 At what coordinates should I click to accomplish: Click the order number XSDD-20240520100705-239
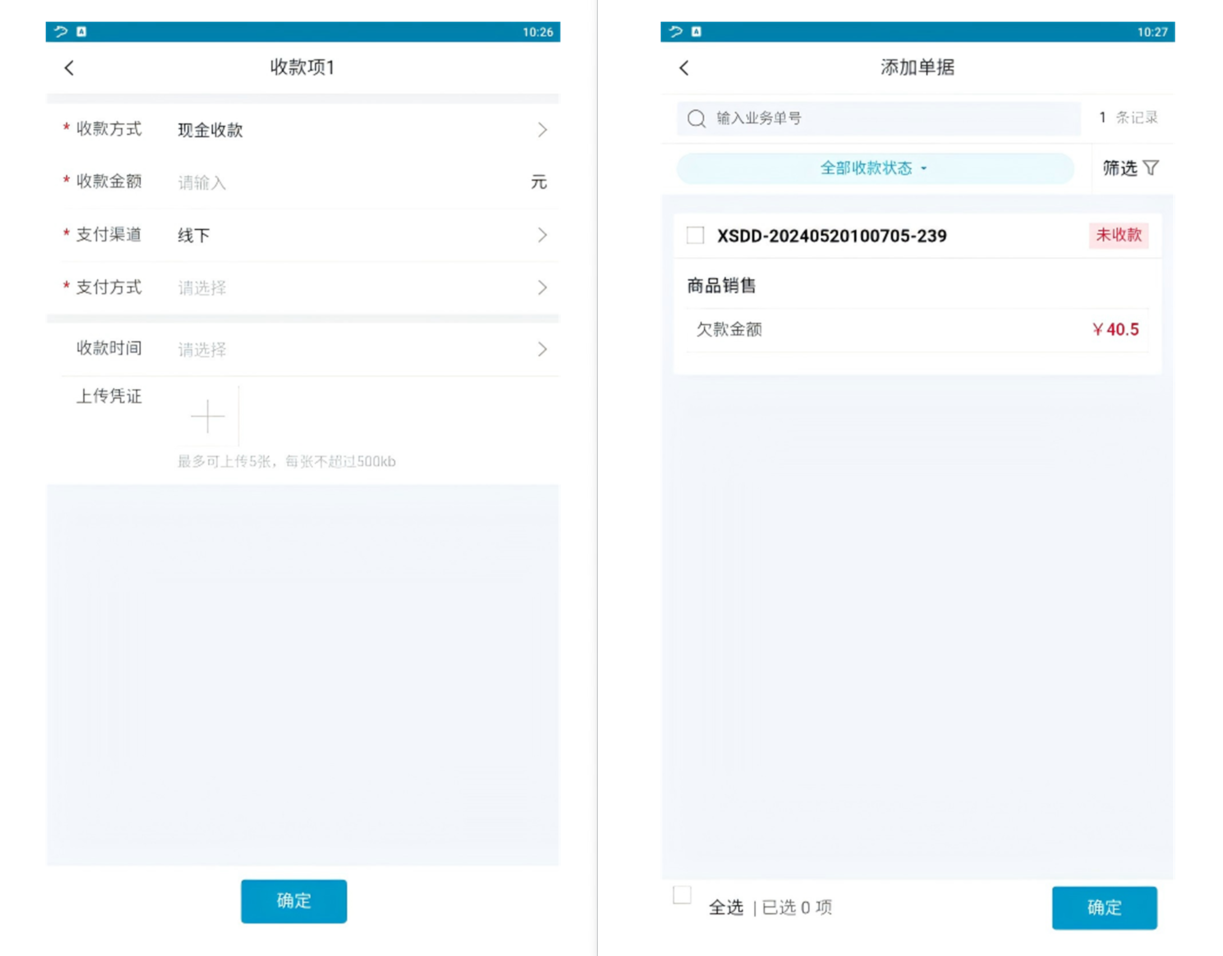832,236
